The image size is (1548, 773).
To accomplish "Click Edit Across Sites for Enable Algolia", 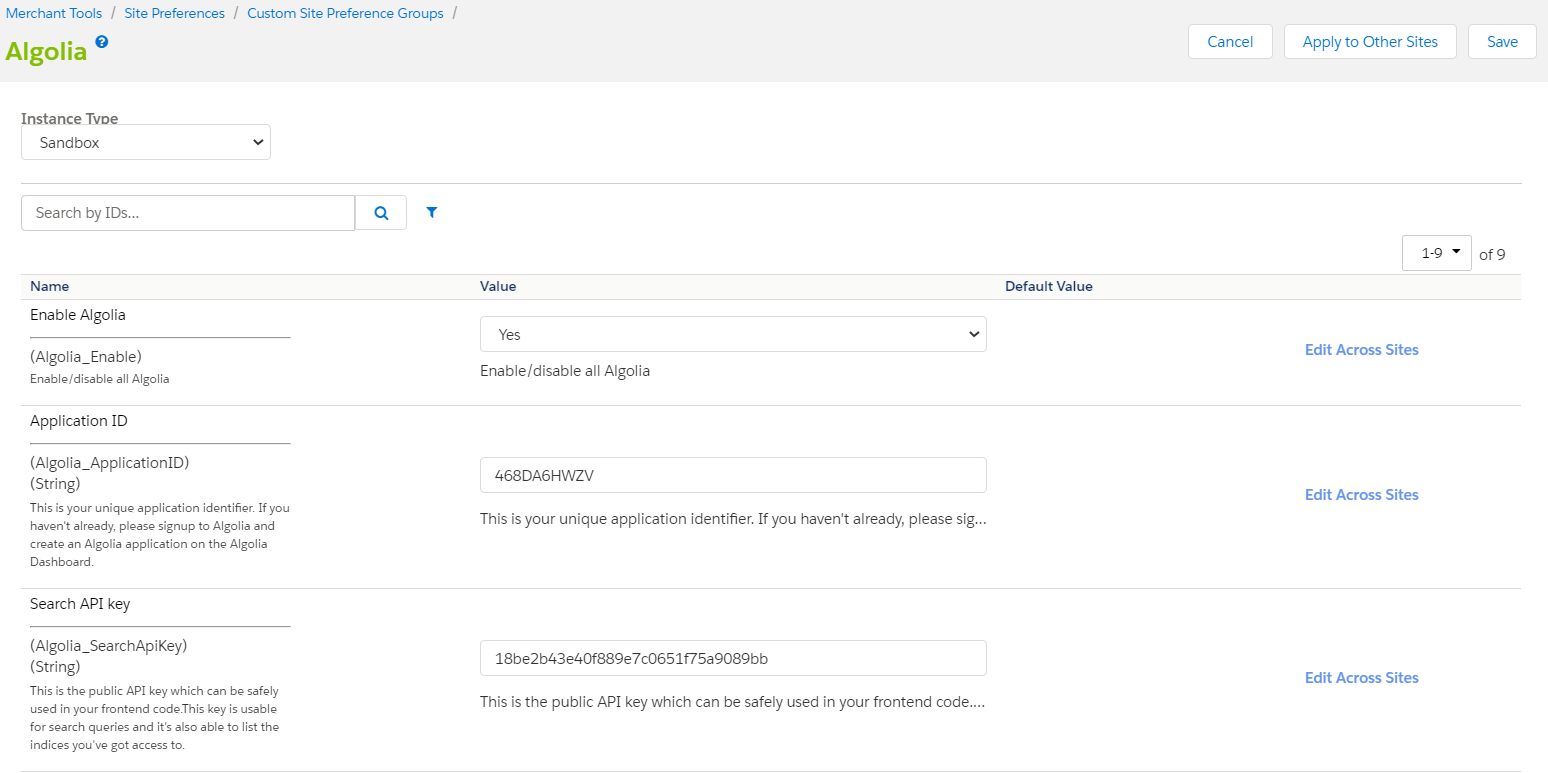I will coord(1361,350).
